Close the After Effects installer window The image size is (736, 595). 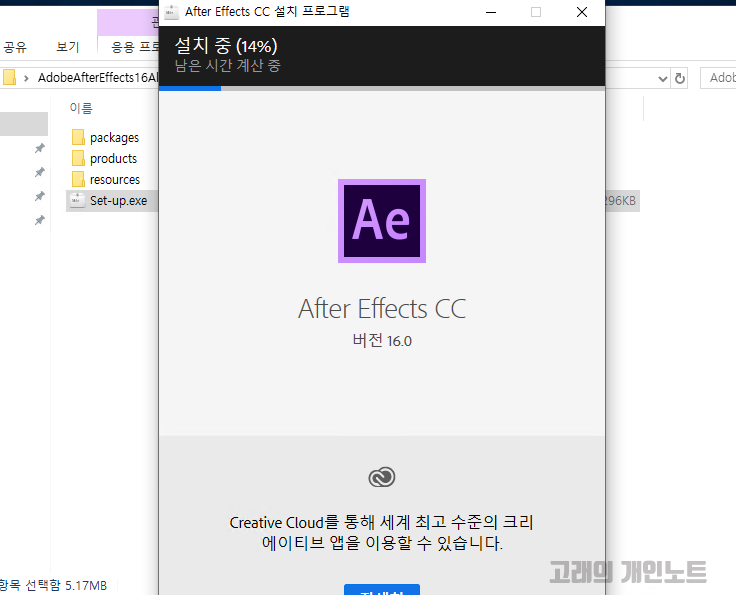(x=582, y=12)
